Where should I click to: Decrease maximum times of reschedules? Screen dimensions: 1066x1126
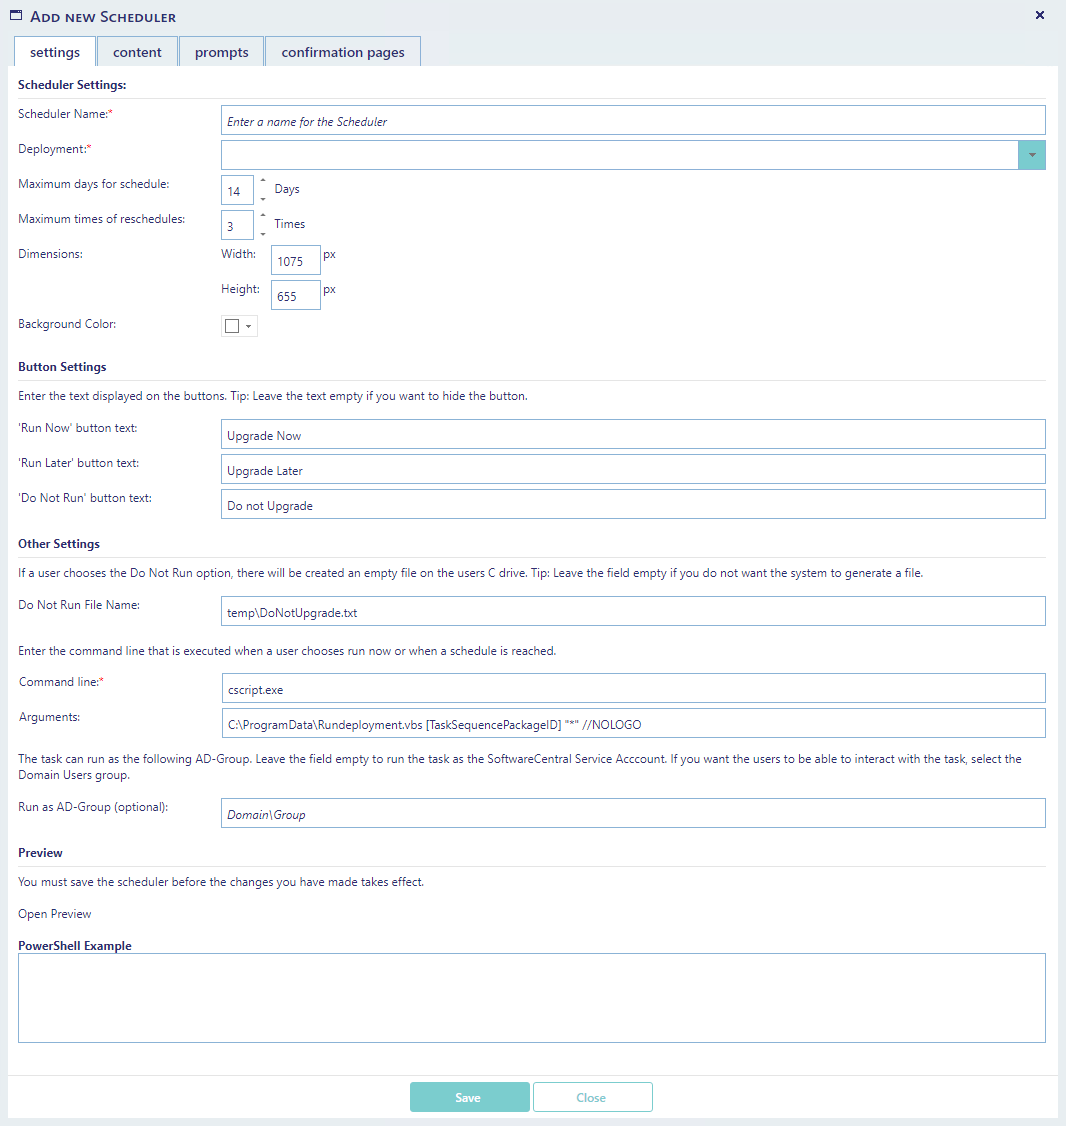click(262, 234)
